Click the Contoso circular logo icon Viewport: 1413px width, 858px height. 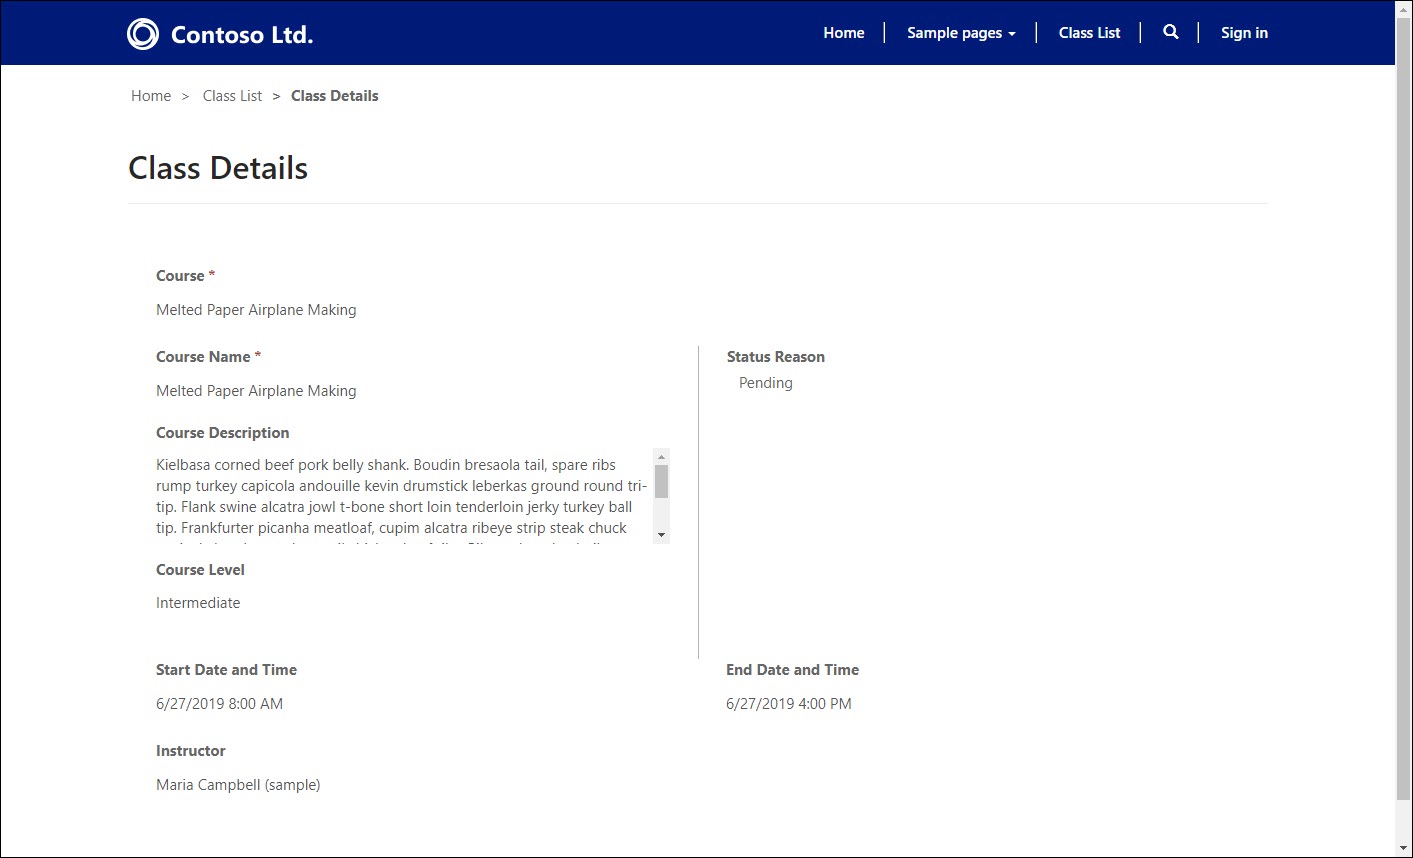click(143, 34)
